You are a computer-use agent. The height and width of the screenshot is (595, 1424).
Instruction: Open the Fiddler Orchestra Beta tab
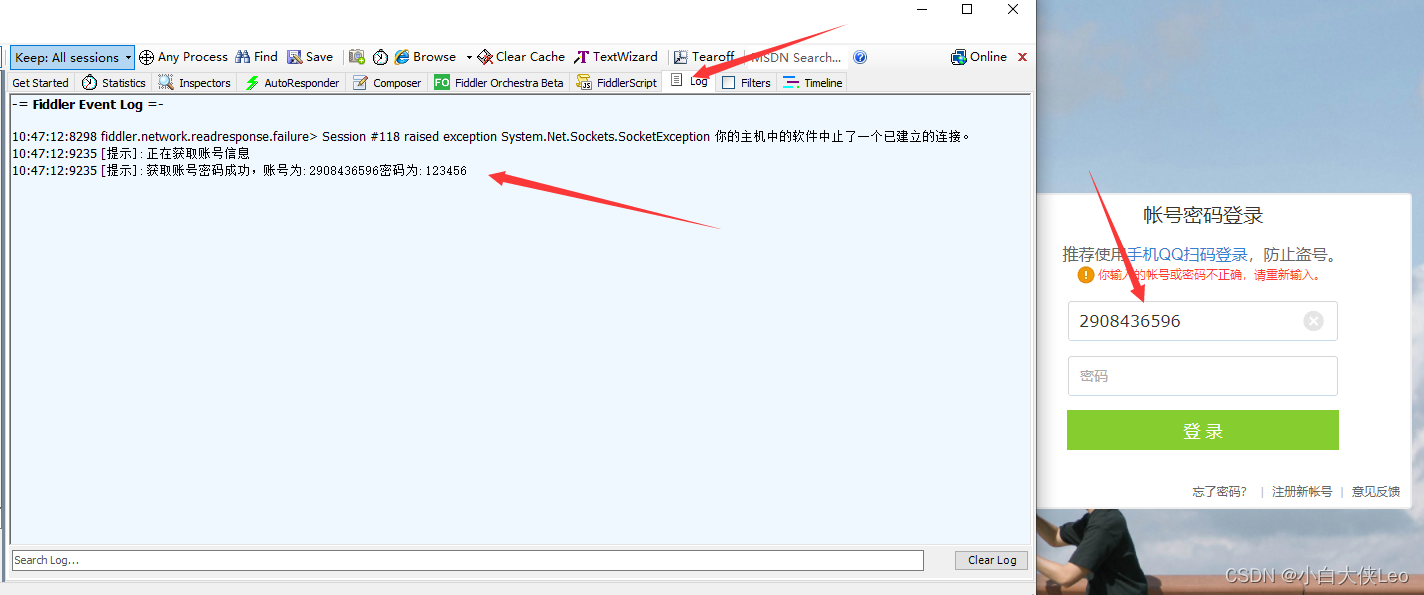[499, 83]
